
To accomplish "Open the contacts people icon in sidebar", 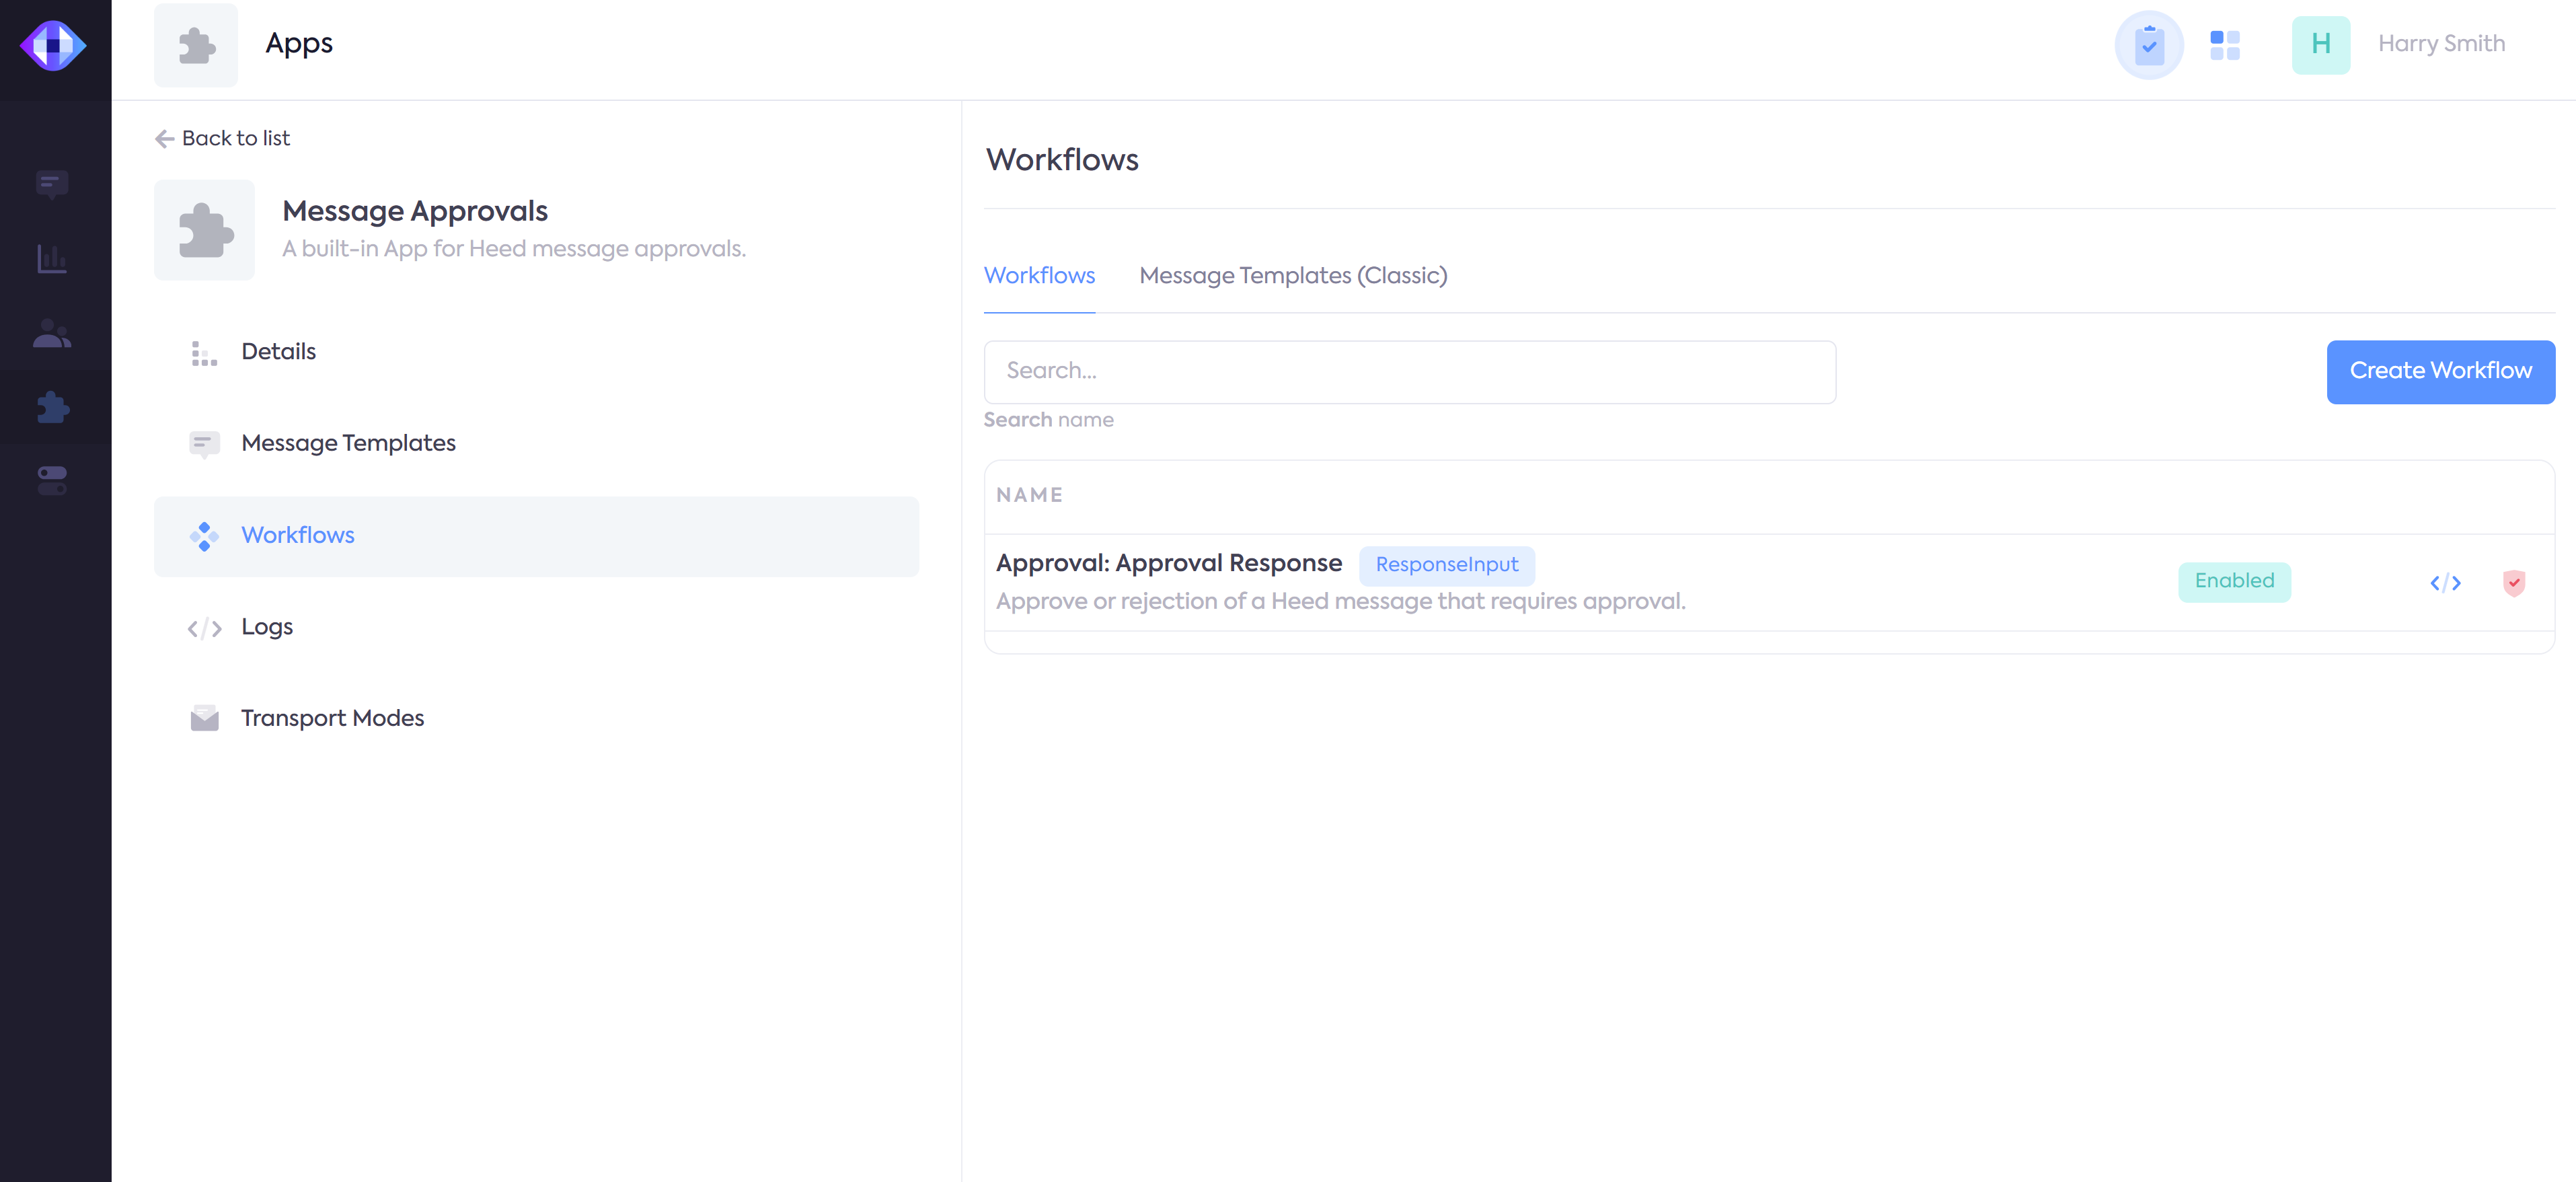I will pos(52,334).
